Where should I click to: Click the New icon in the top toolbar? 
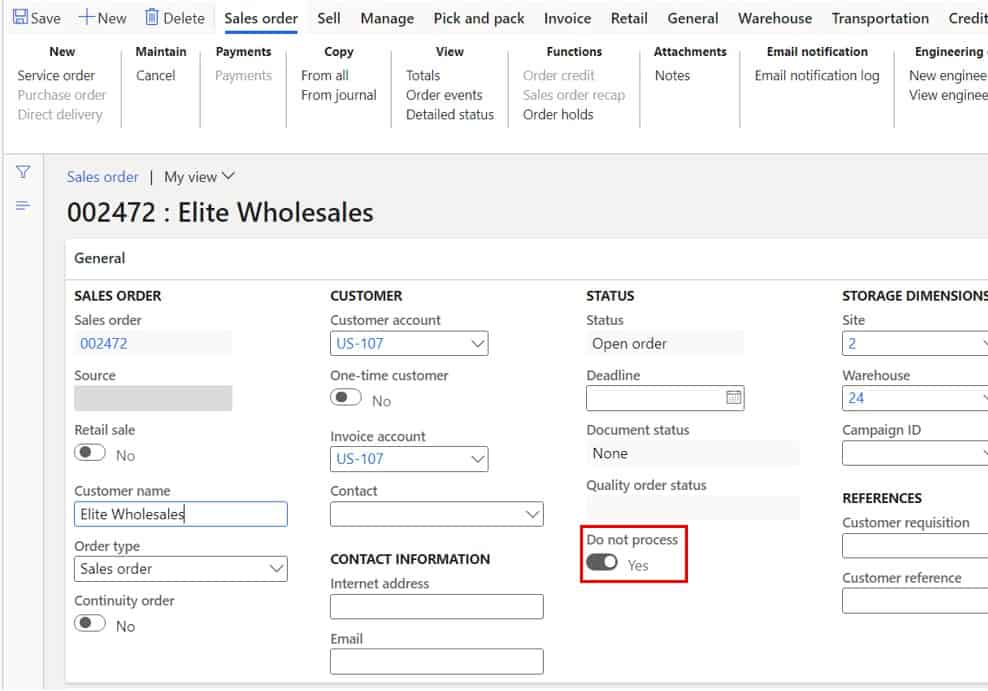click(x=102, y=17)
